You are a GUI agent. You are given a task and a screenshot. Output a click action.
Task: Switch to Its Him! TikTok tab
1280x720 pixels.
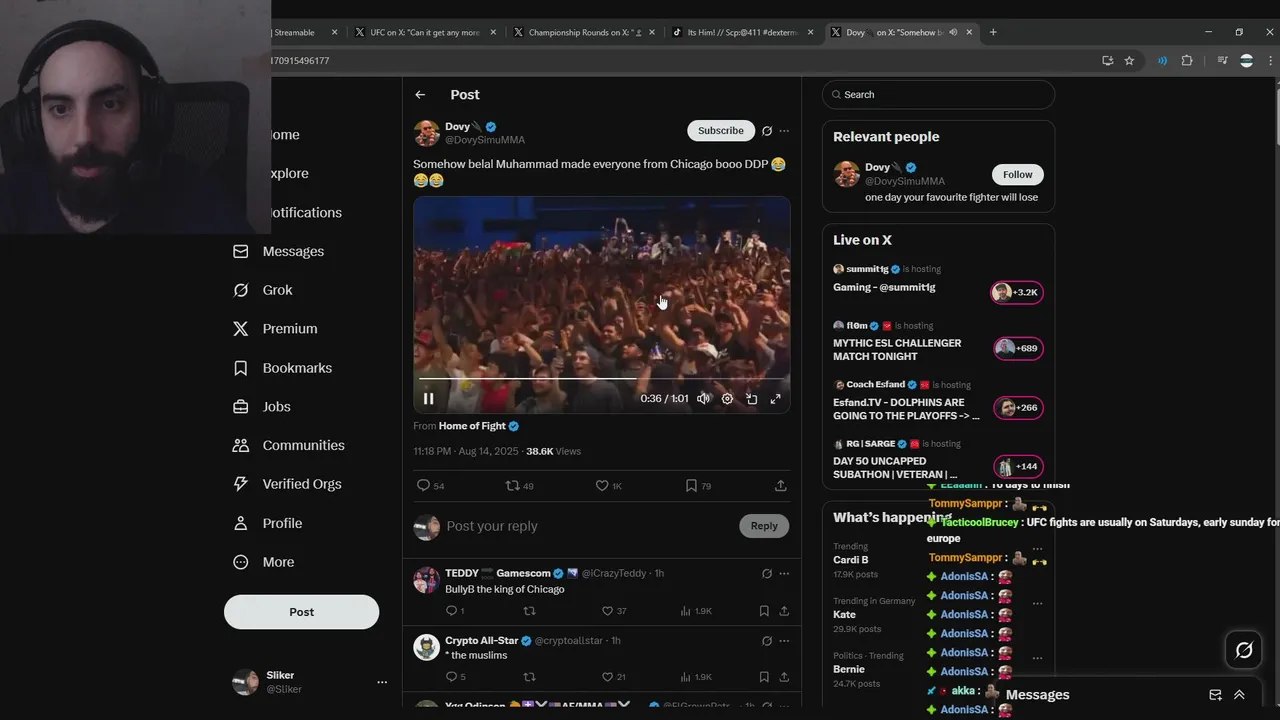coord(743,32)
